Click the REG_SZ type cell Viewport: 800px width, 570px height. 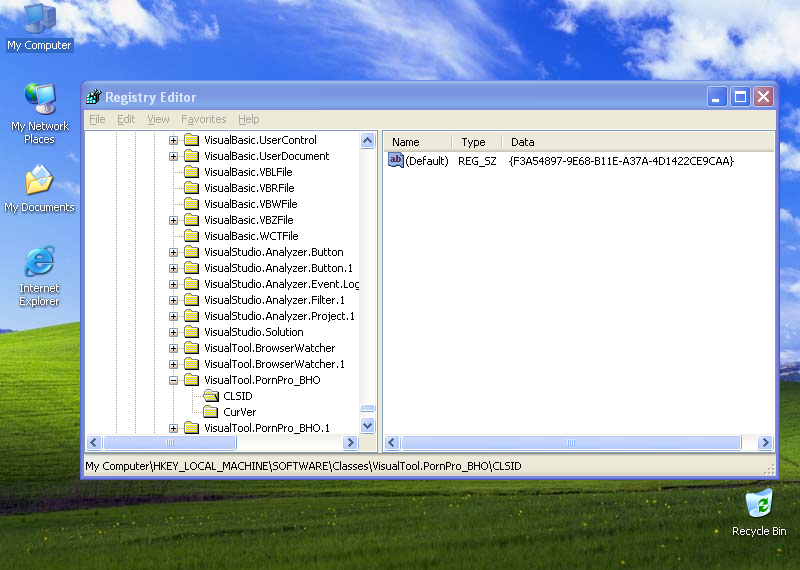coord(477,161)
